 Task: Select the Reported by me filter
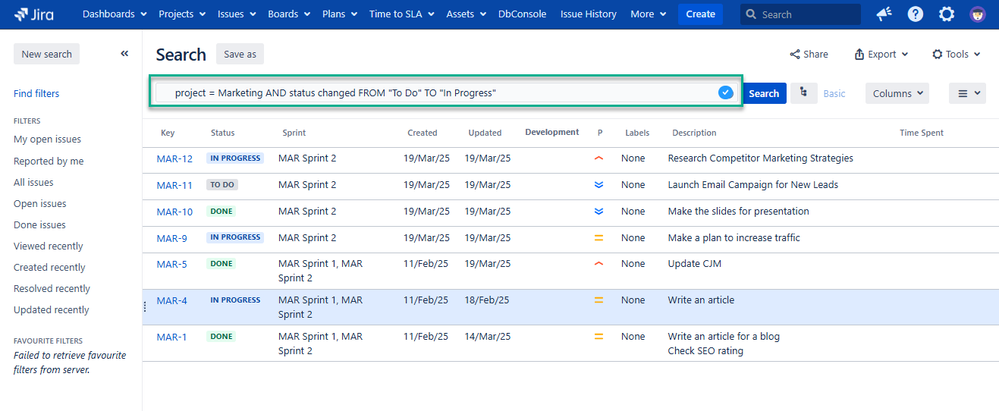48,161
